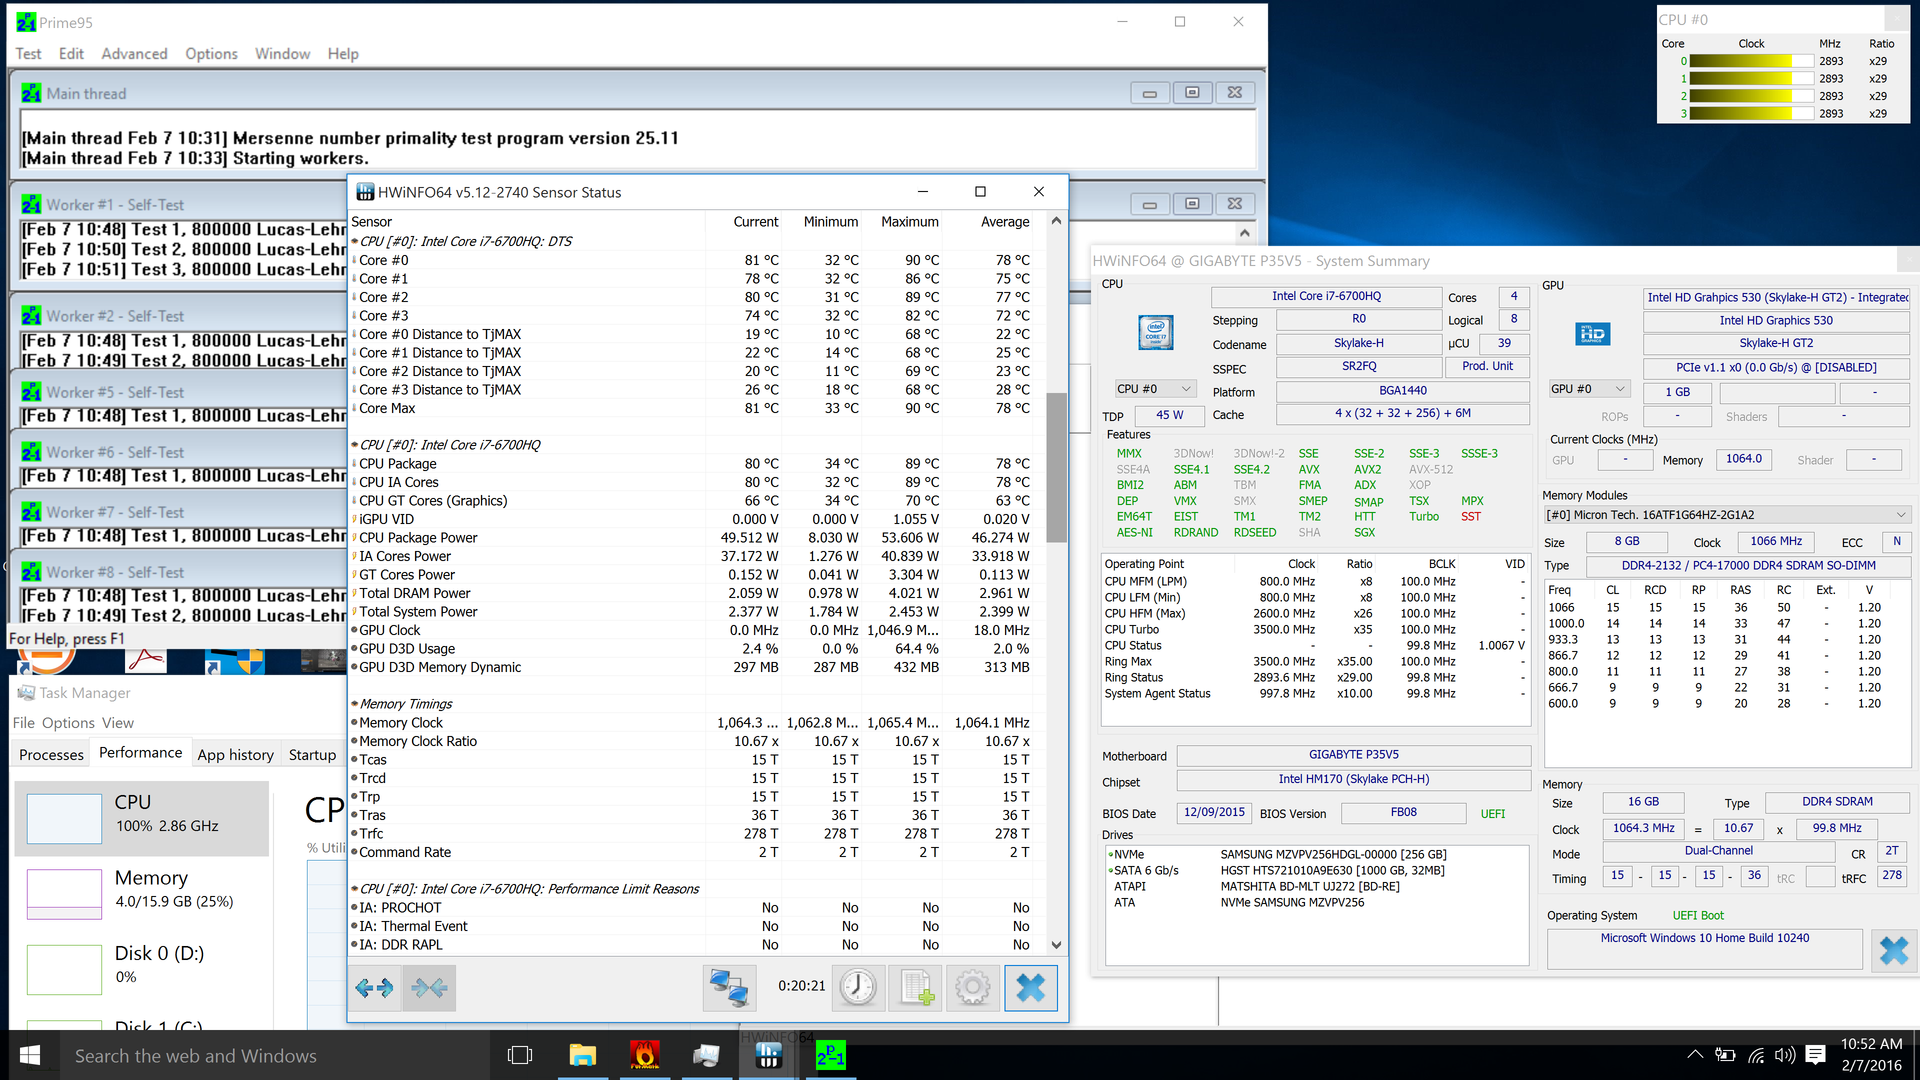Viewport: 1920px width, 1080px height.
Task: Click the Core 0 clock bar
Action: pos(1752,62)
